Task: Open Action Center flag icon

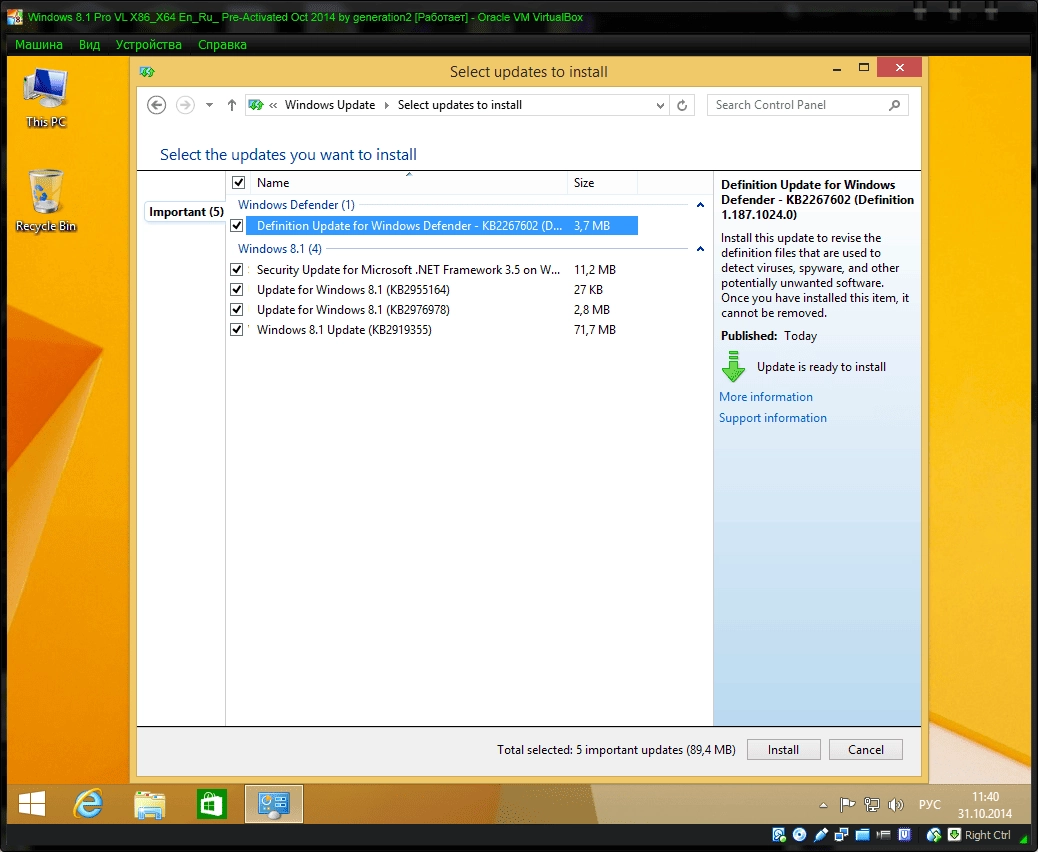Action: pos(847,805)
